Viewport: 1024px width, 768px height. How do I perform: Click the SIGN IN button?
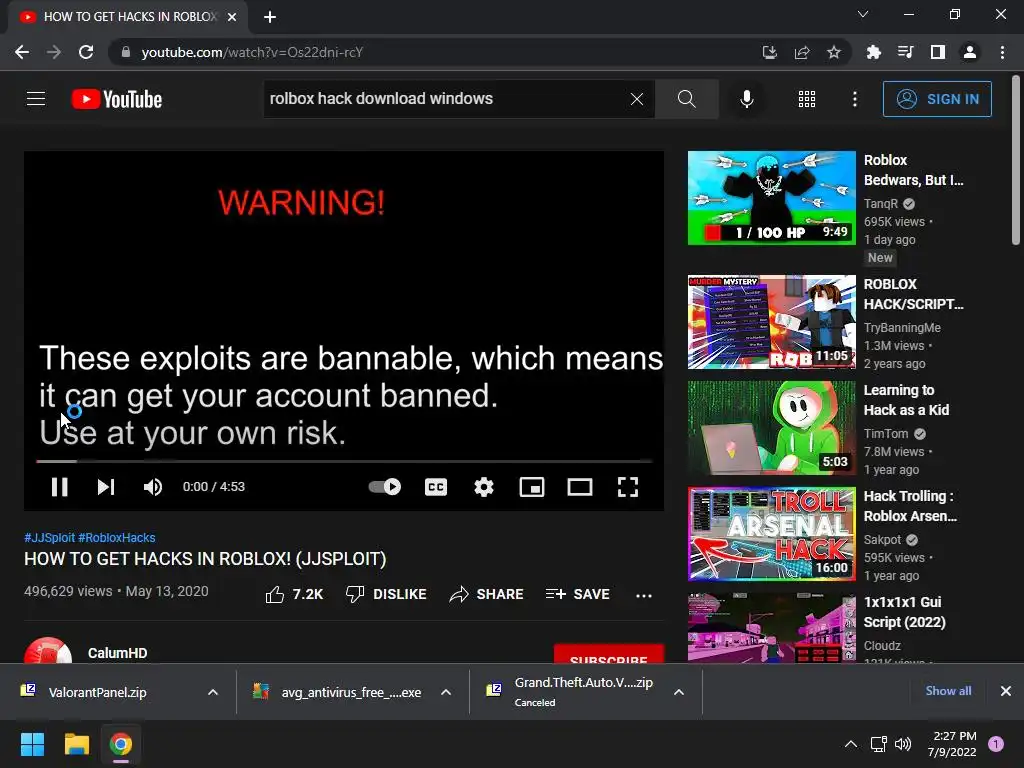937,99
